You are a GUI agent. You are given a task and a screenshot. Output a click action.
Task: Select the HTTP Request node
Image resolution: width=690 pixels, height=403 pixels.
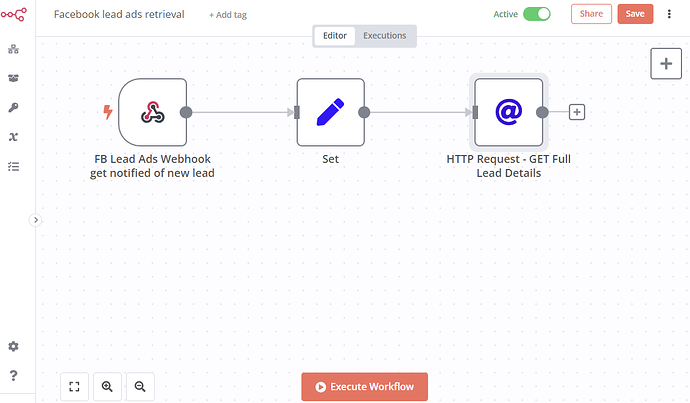pyautogui.click(x=508, y=112)
